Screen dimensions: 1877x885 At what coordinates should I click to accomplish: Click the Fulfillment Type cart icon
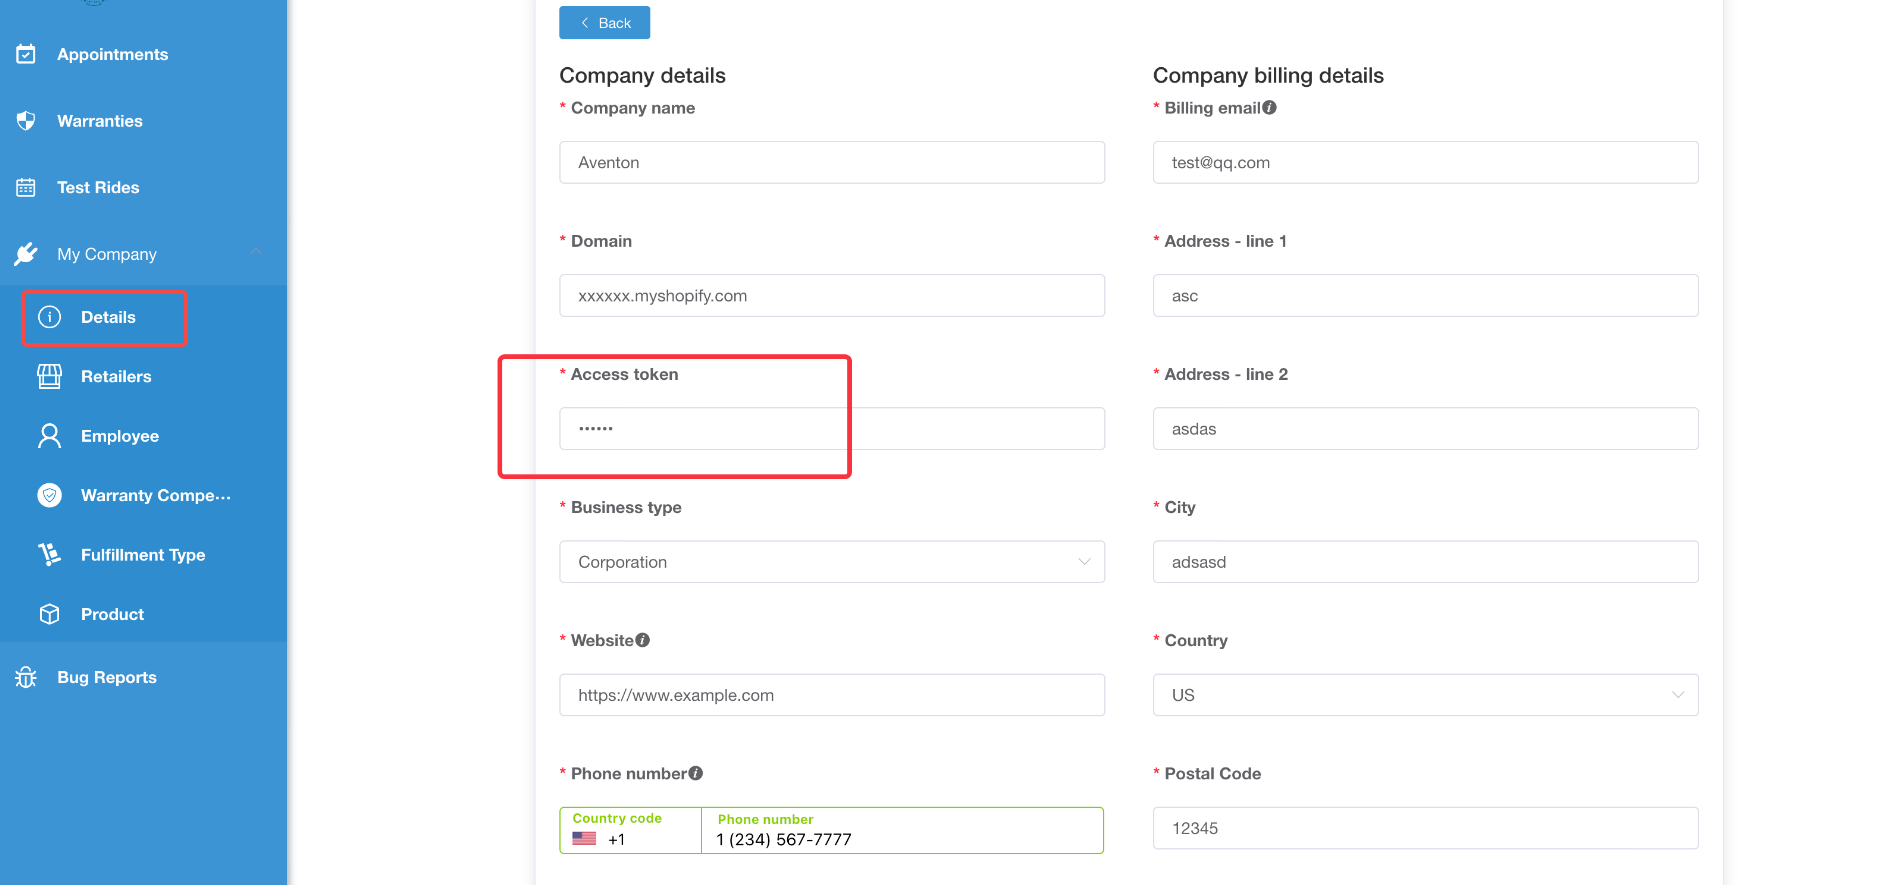49,554
